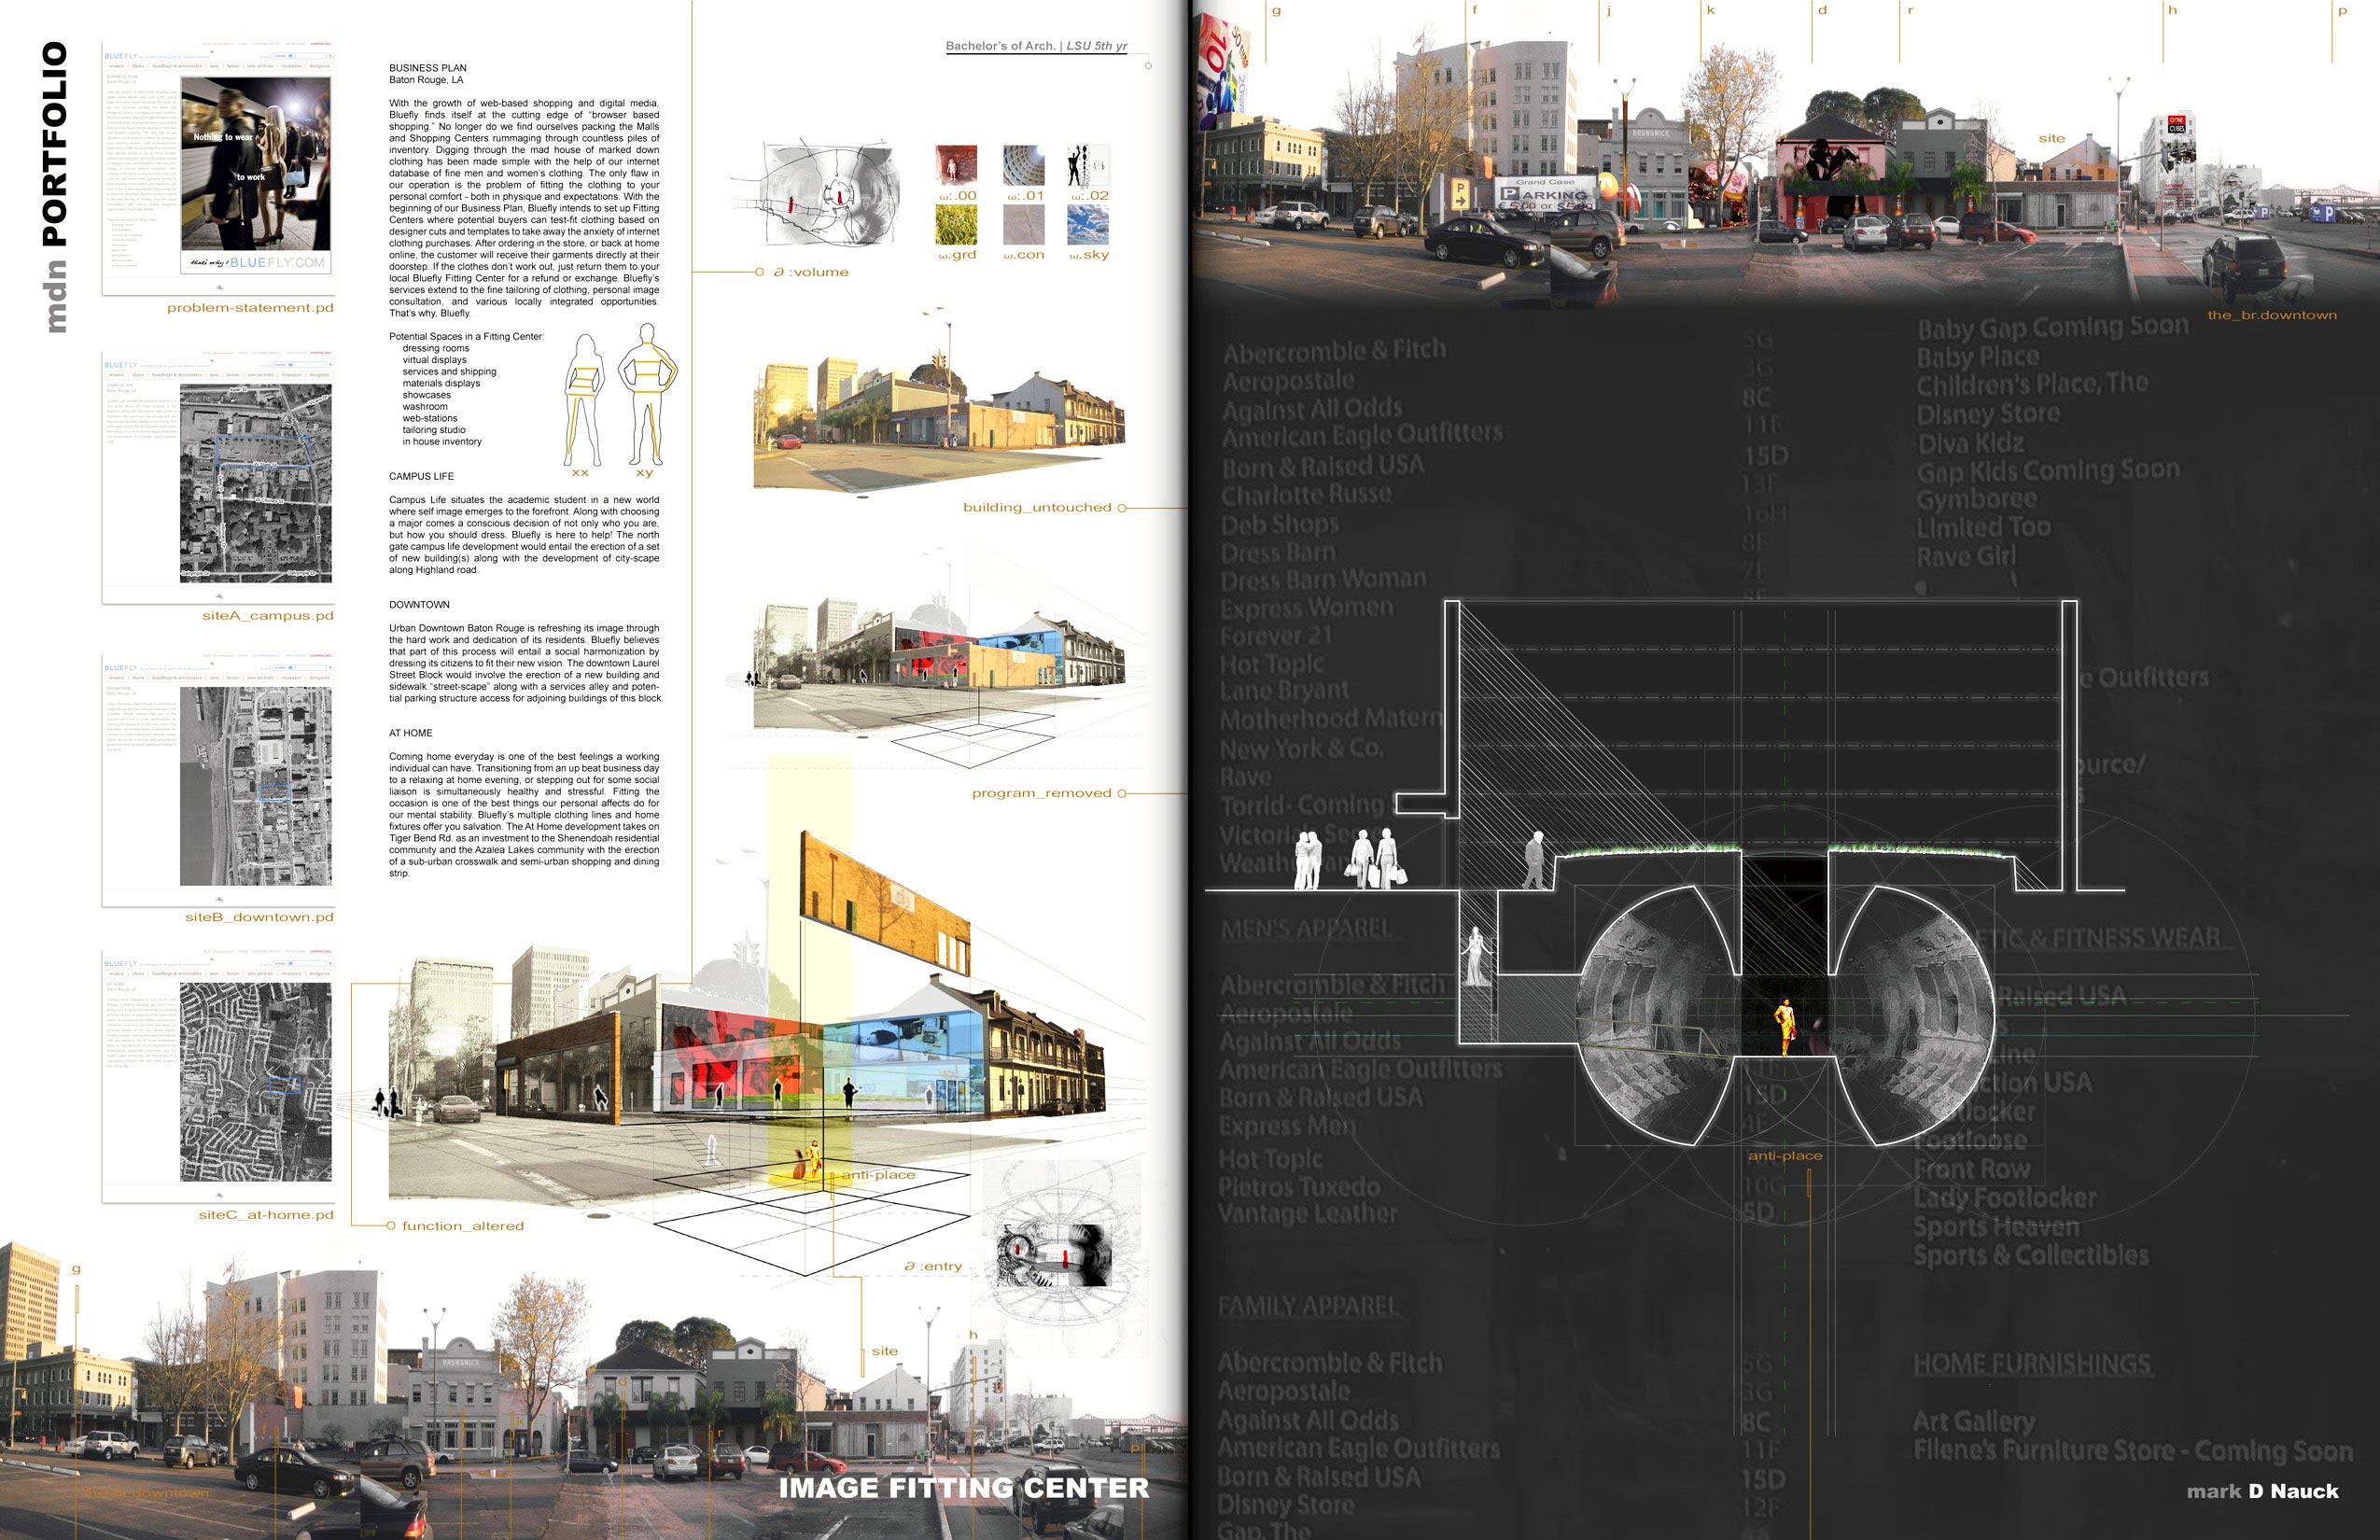Click the 'siteC_at-home.pd' caption
2380x1540 pixels.
(266, 1215)
